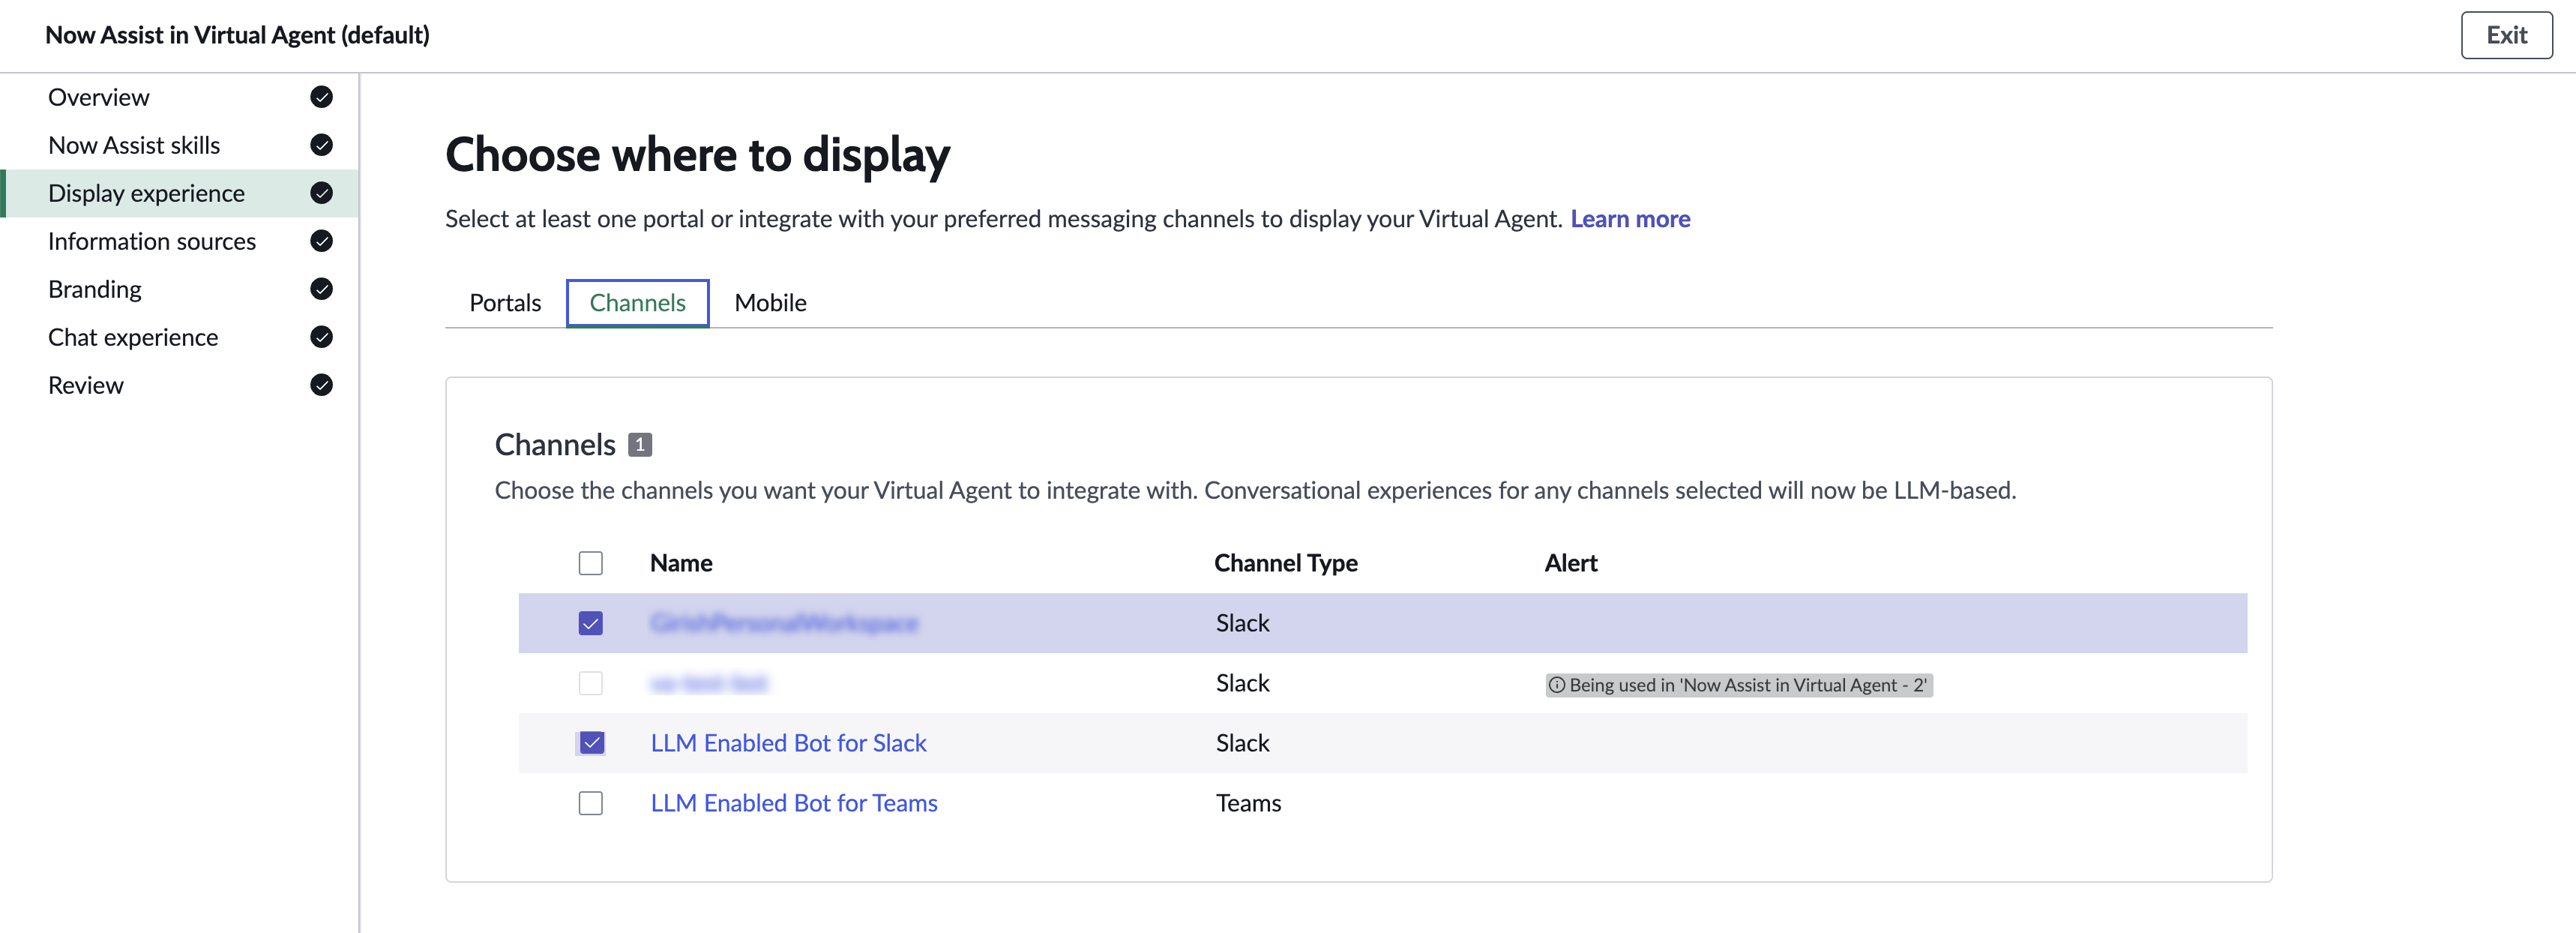This screenshot has height=933, width=2576.
Task: Click the 'Now Assist in Virtual Agent (default)' title
Action: 237,35
